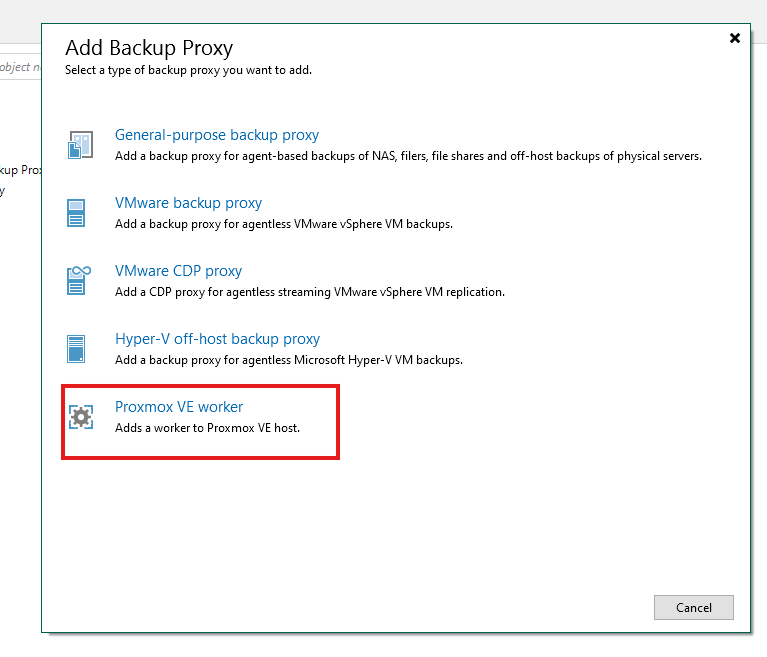Click the Hyper-V off-host proxy icon
767x657 pixels.
(x=76, y=349)
